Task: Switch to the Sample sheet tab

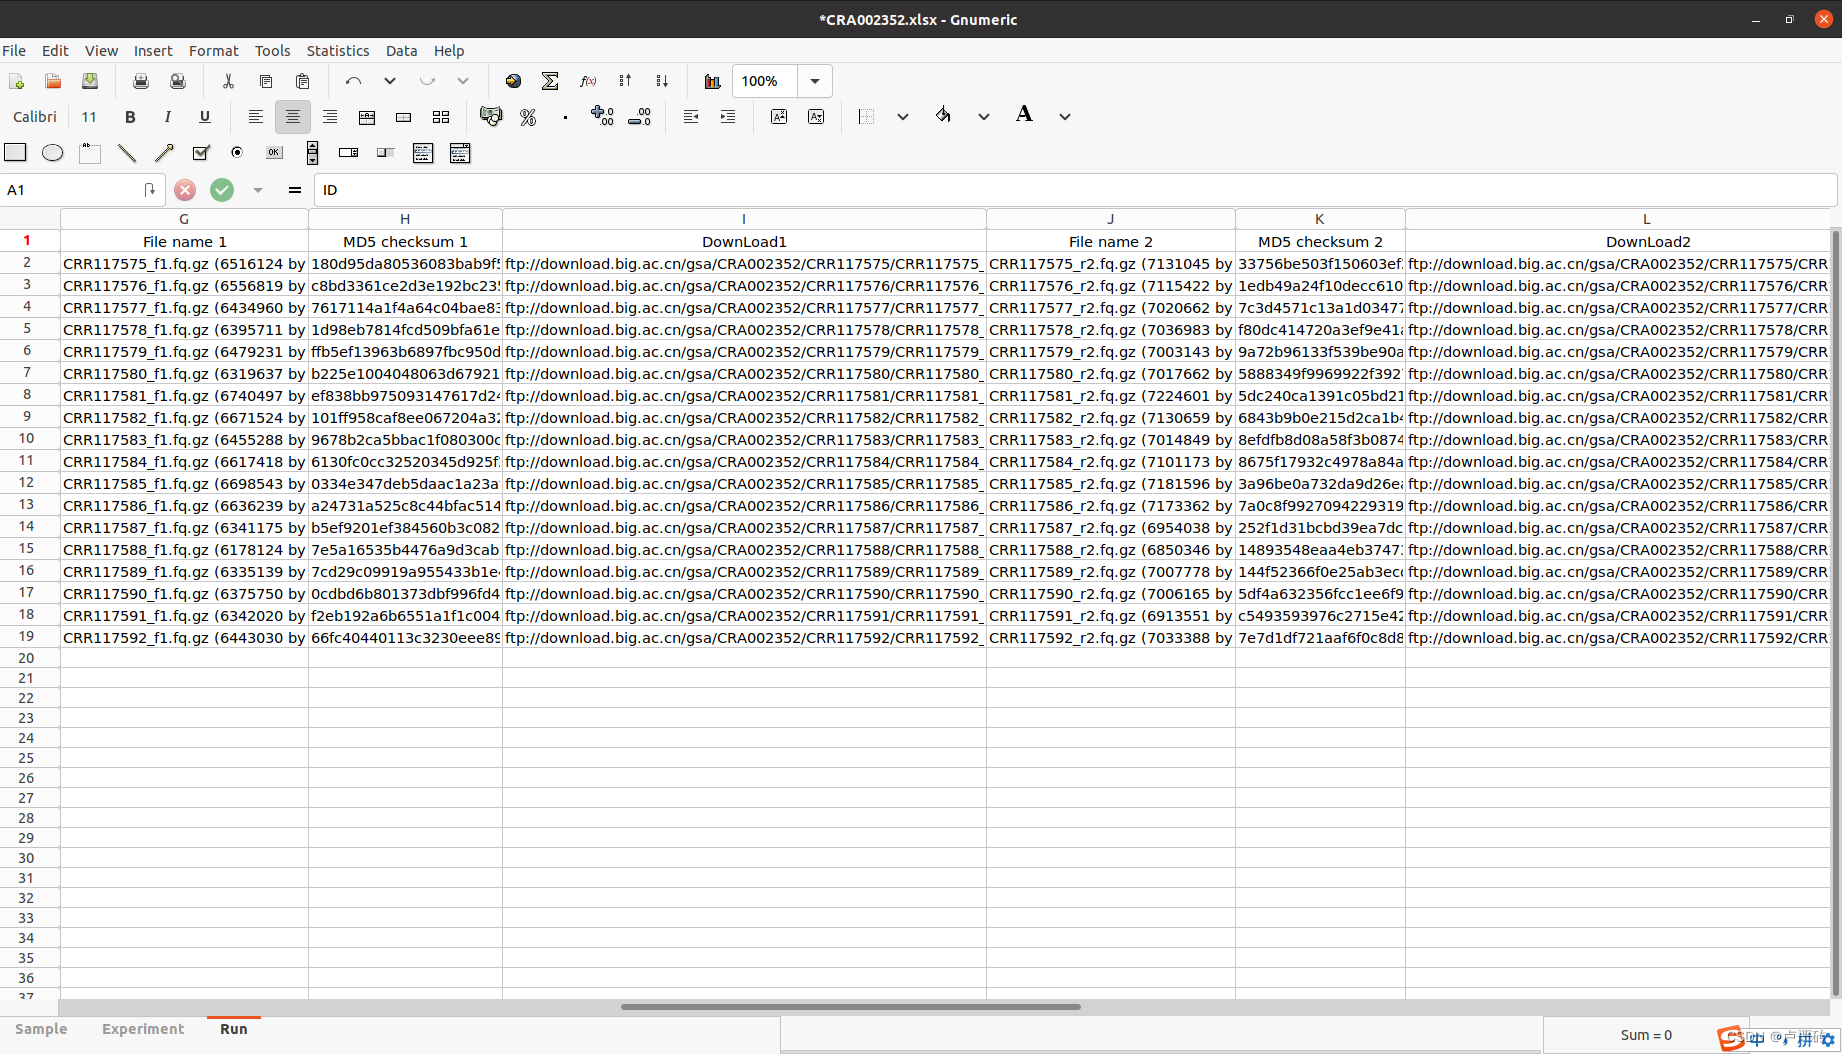Action: (x=41, y=1029)
